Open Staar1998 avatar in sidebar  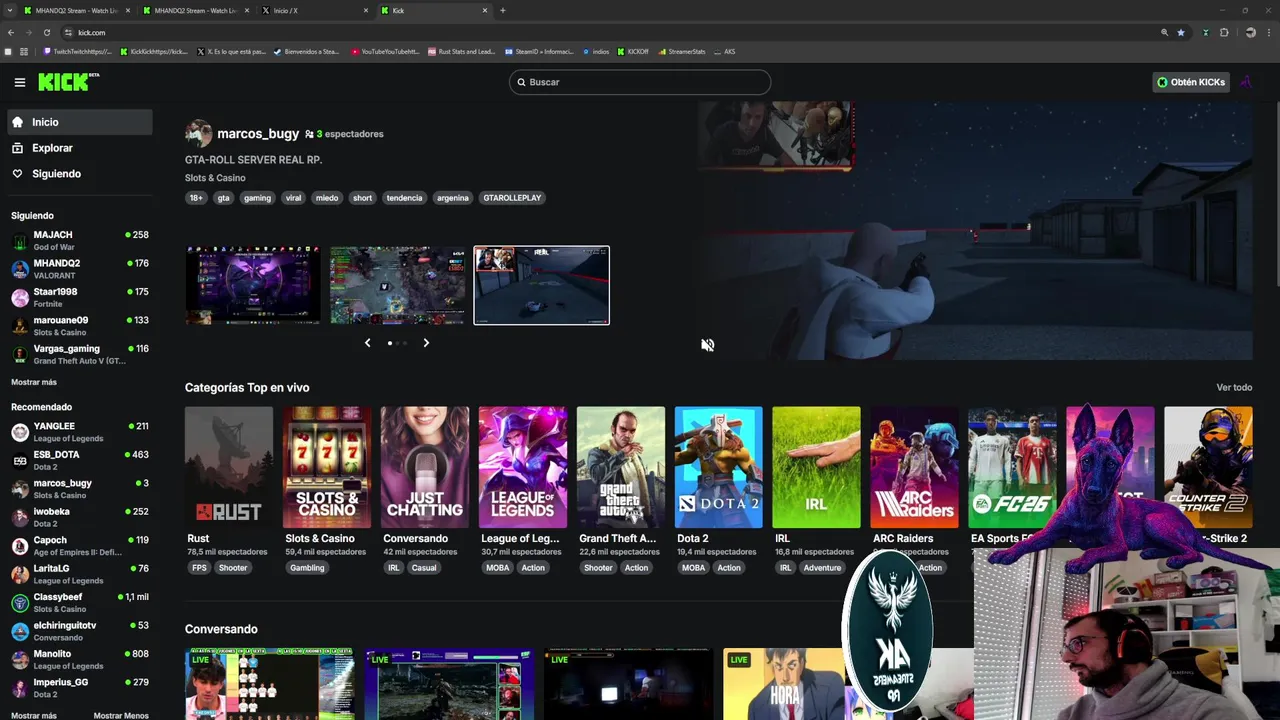coord(20,298)
